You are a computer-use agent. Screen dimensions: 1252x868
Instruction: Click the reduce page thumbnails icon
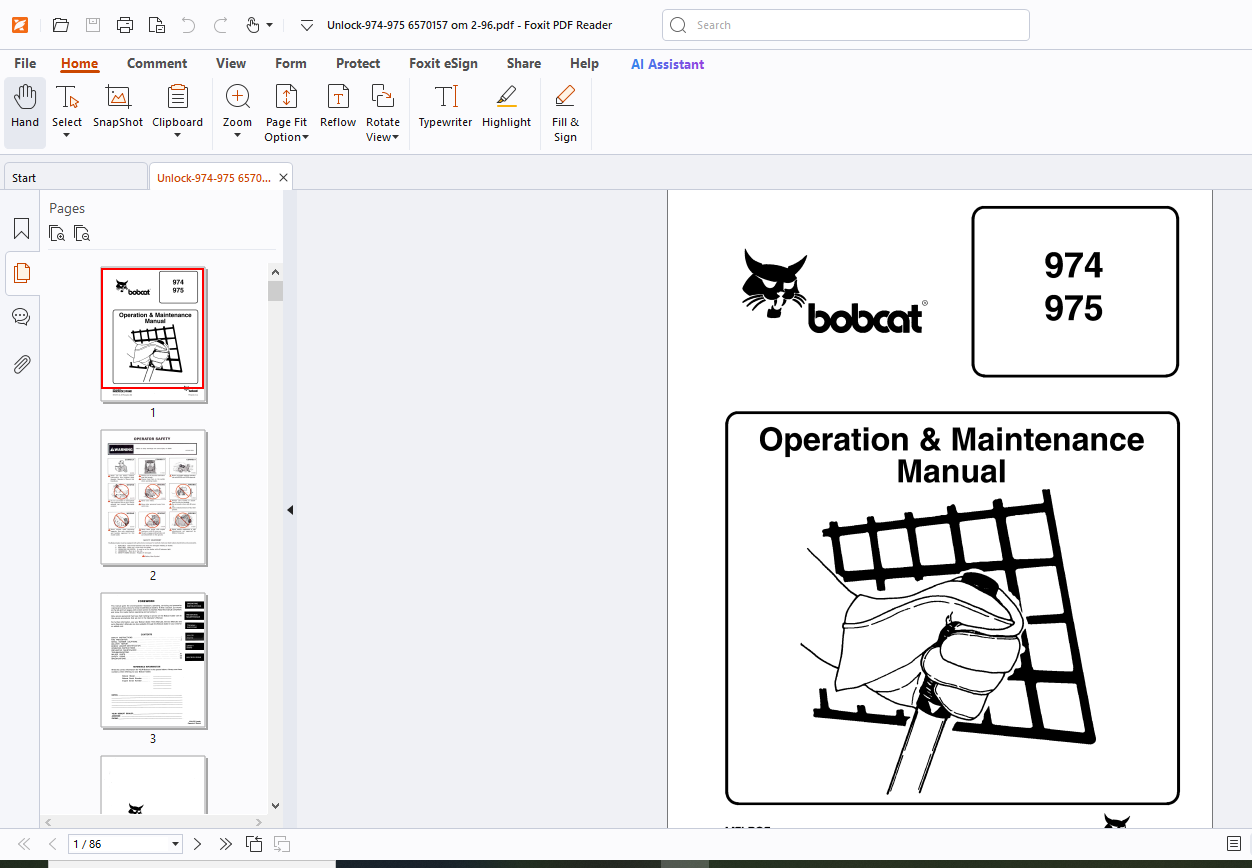82,234
